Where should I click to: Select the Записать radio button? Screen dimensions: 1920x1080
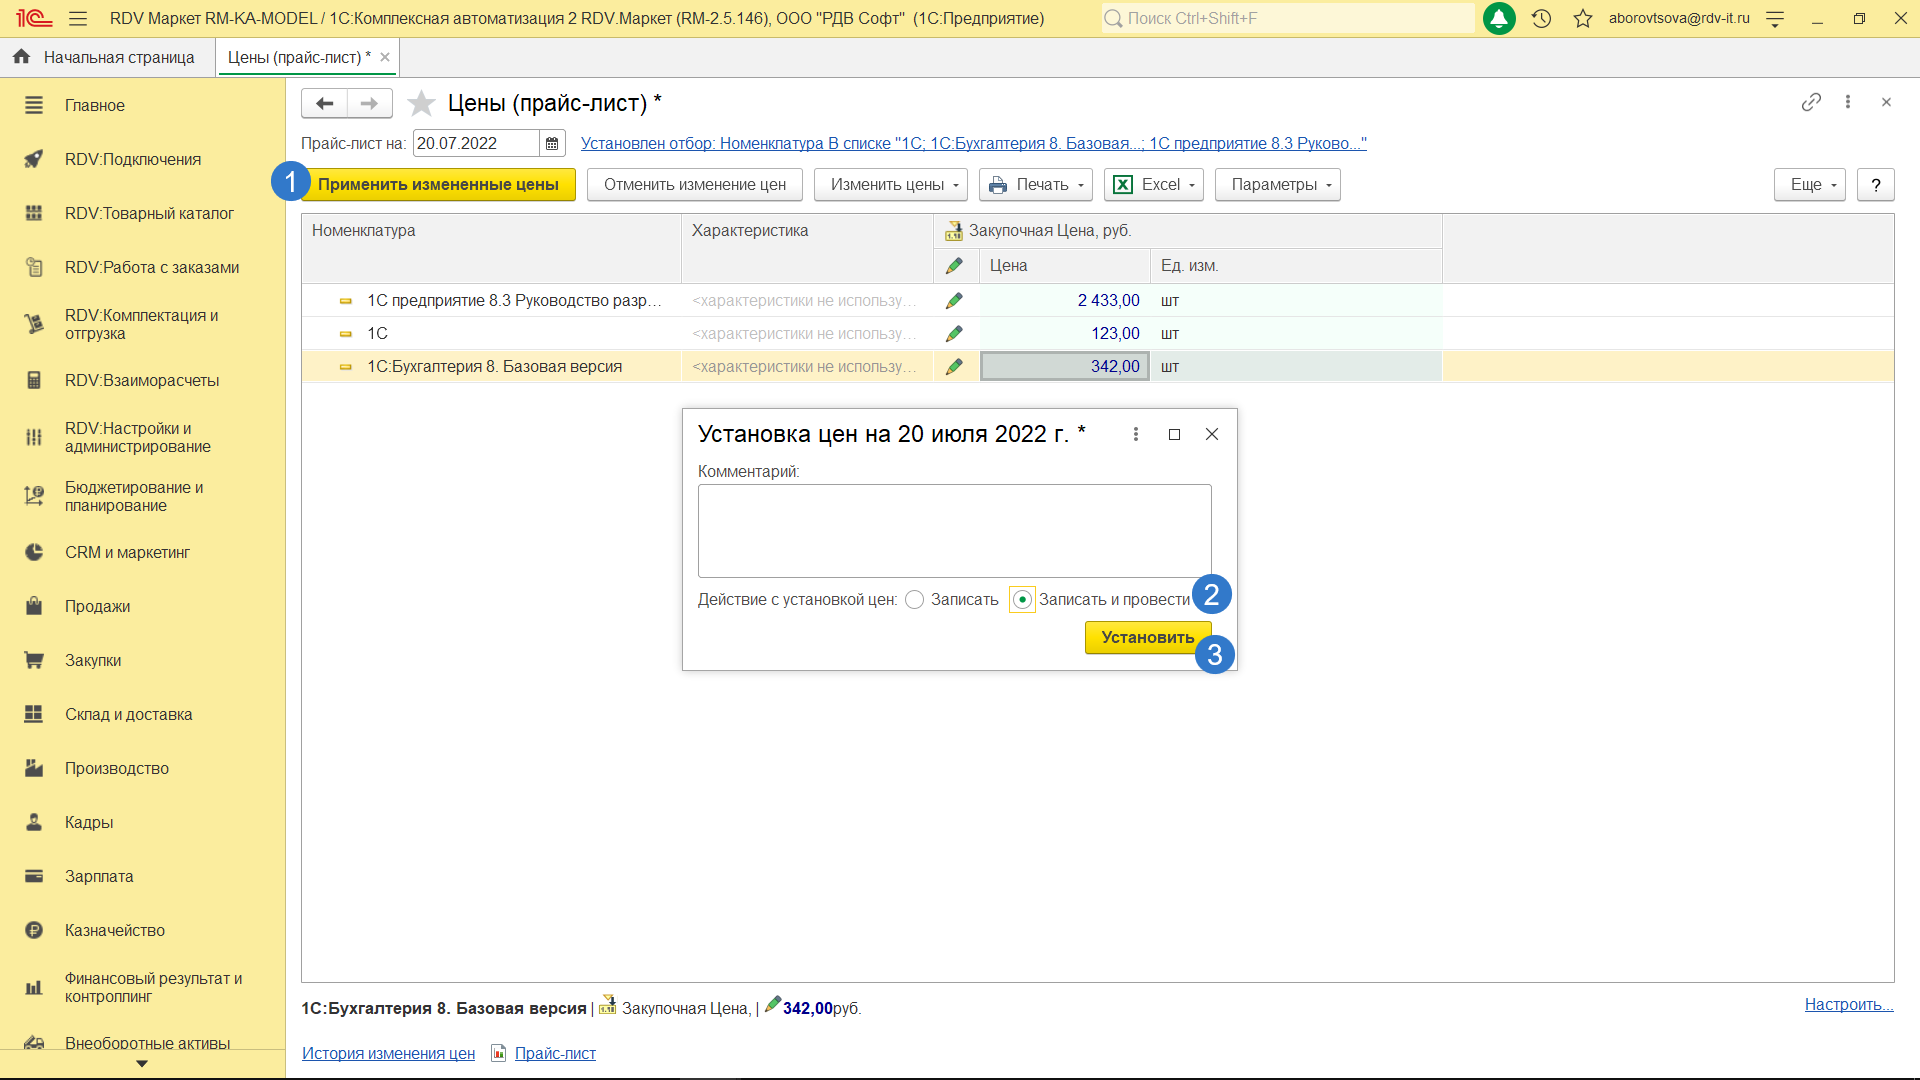point(914,600)
